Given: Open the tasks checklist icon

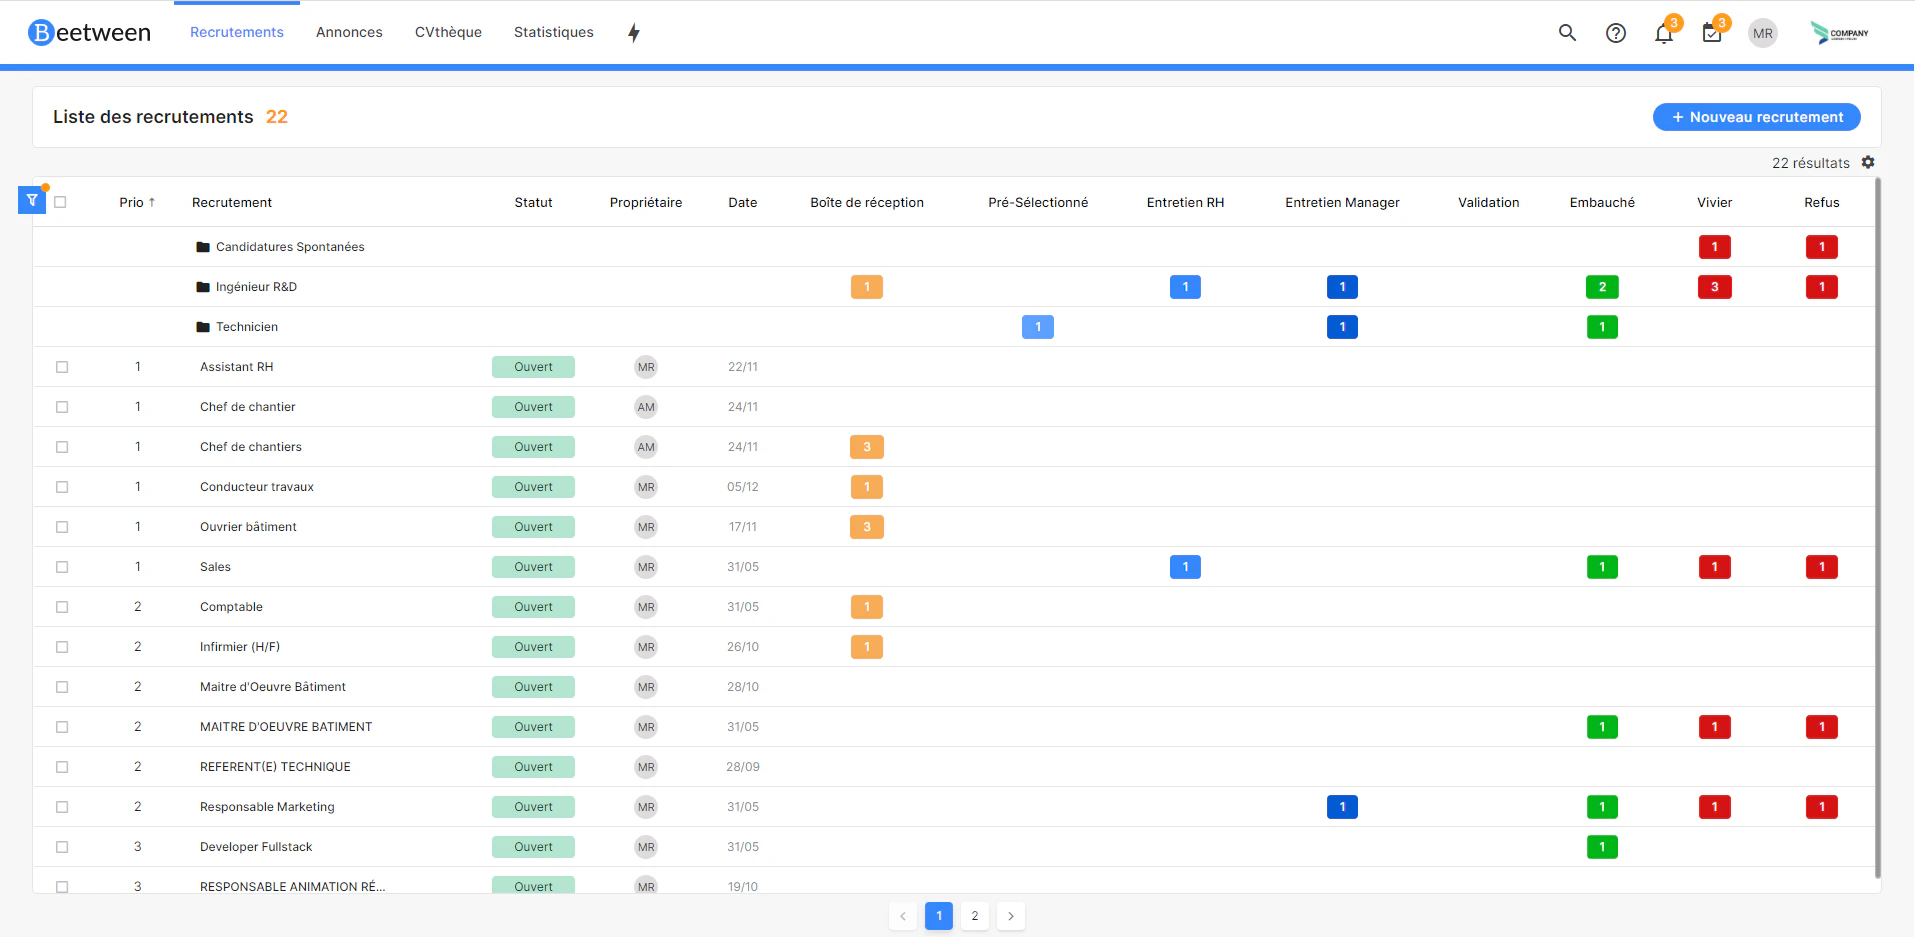Looking at the screenshot, I should [x=1712, y=33].
